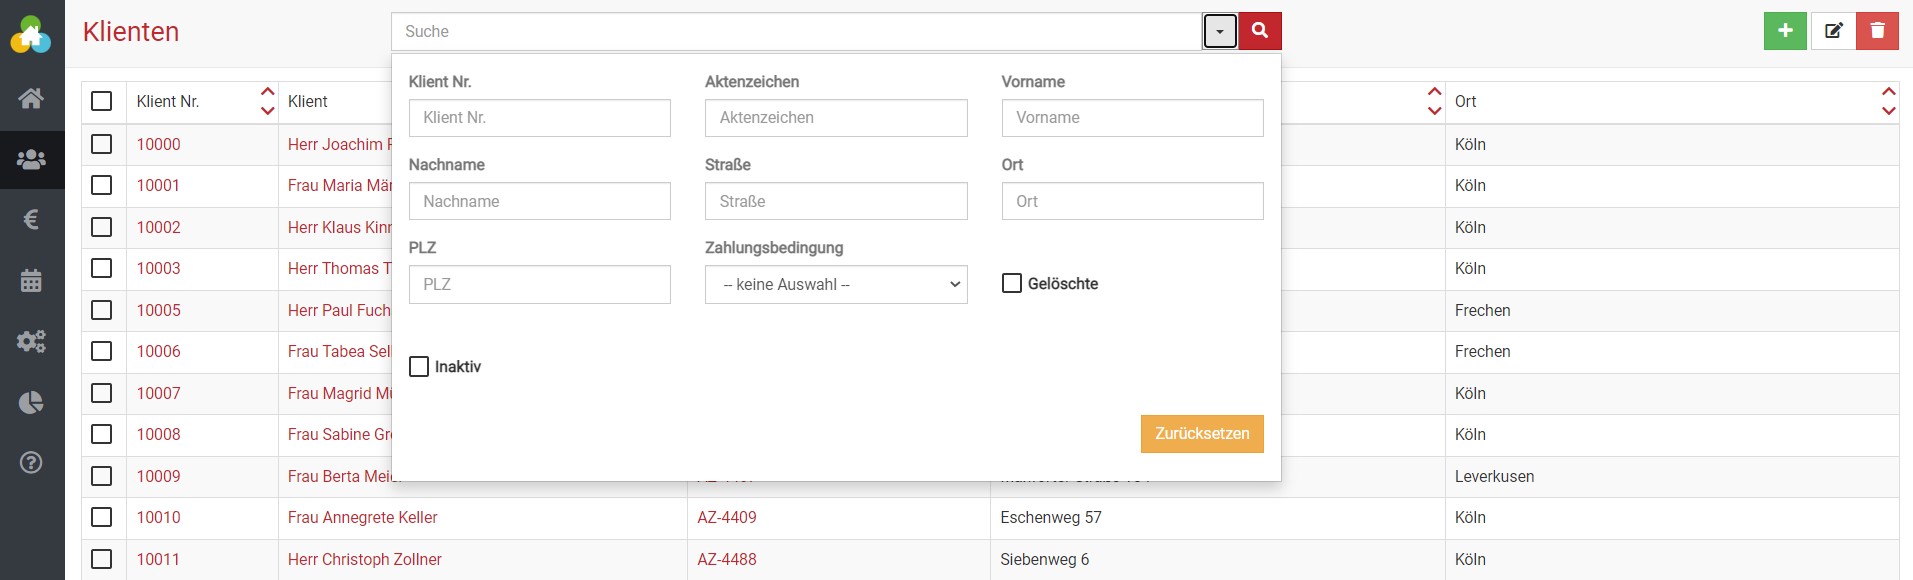Viewport: 1913px width, 580px height.
Task: Open the AZ-4488 Aktenzeichen link
Action: pos(727,559)
